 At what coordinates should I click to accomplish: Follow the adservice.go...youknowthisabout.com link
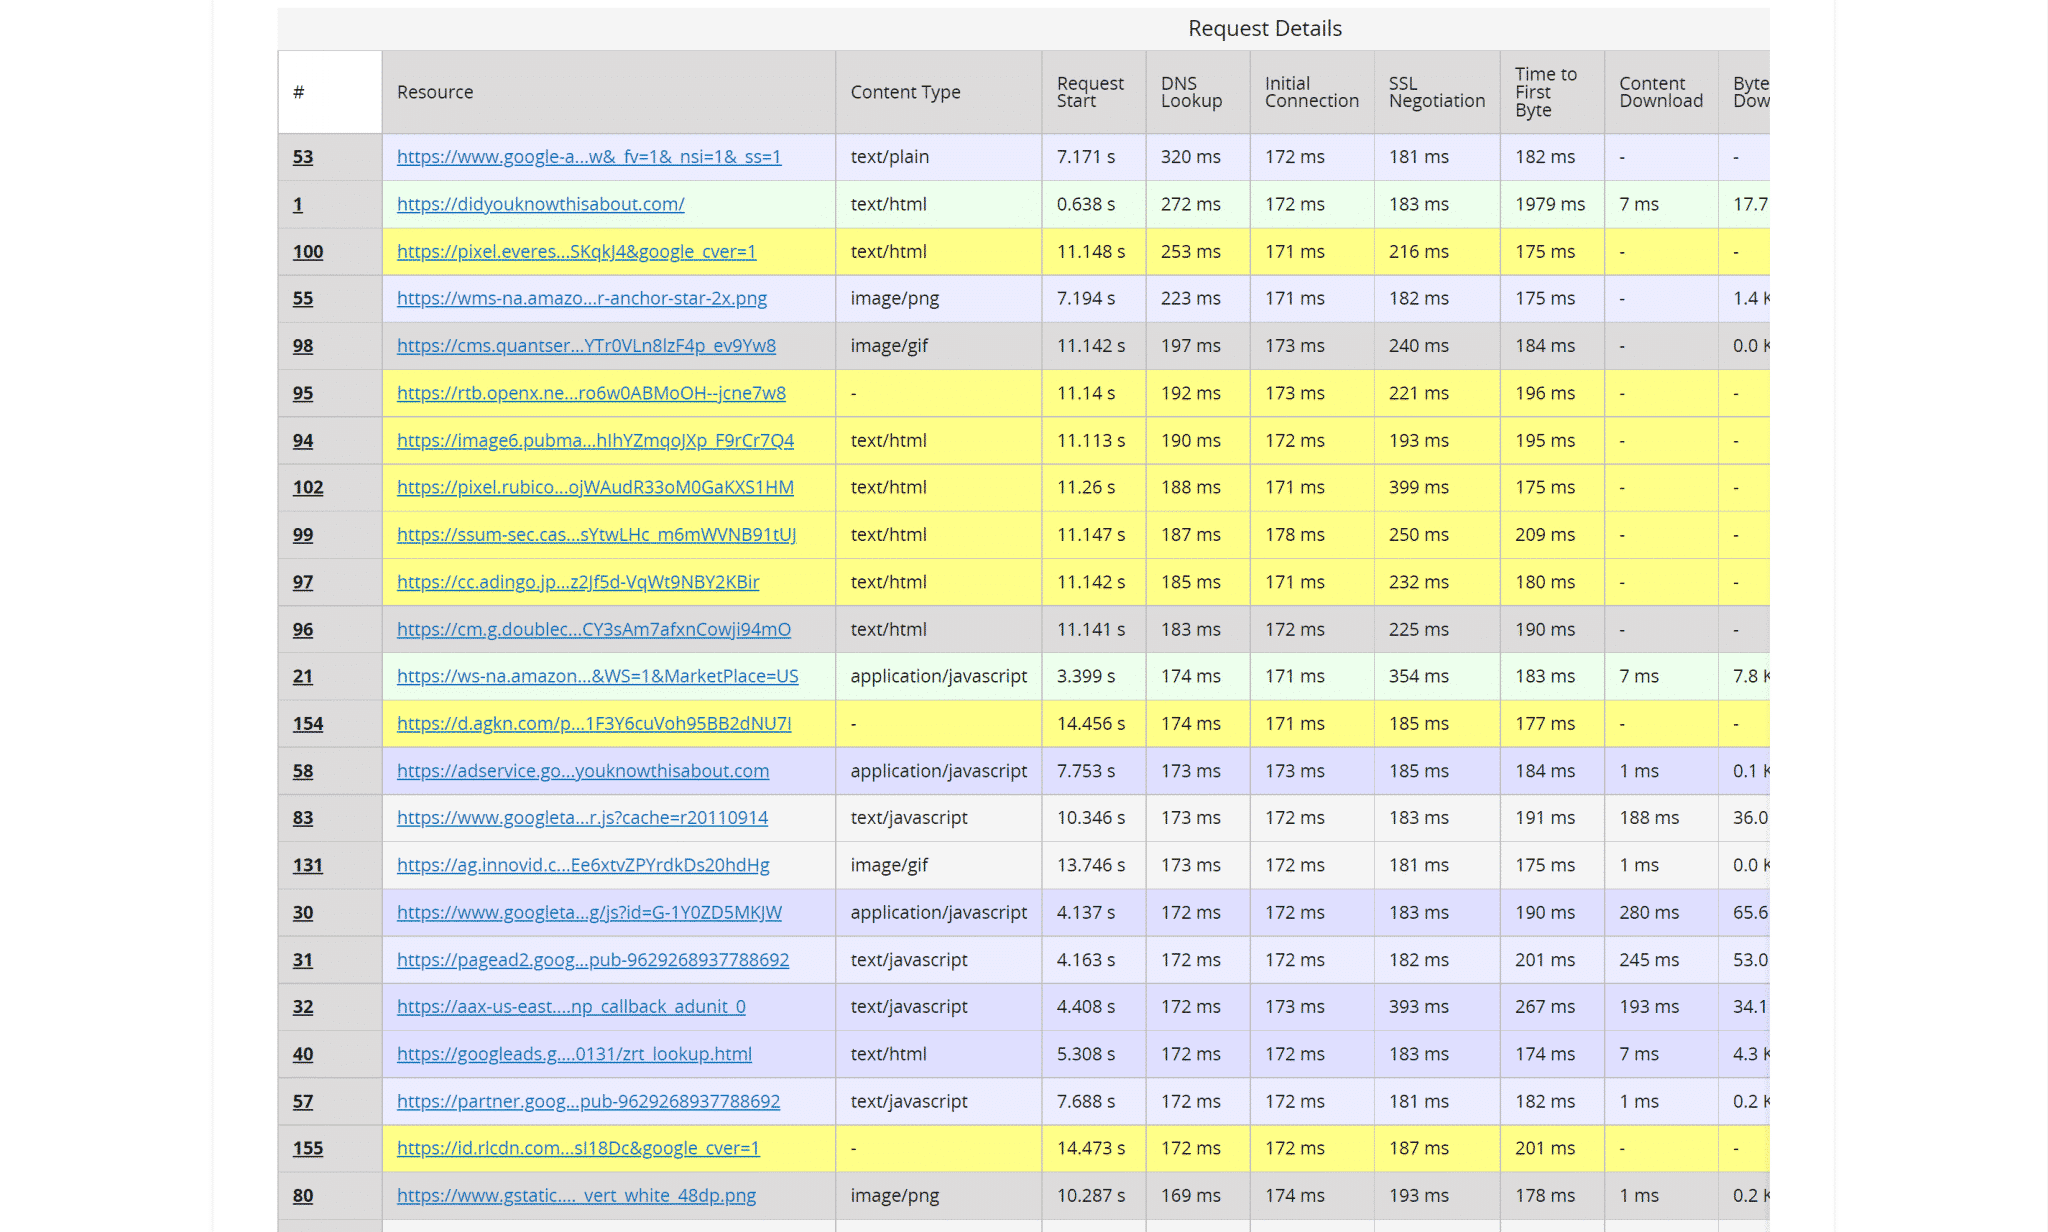pyautogui.click(x=583, y=771)
